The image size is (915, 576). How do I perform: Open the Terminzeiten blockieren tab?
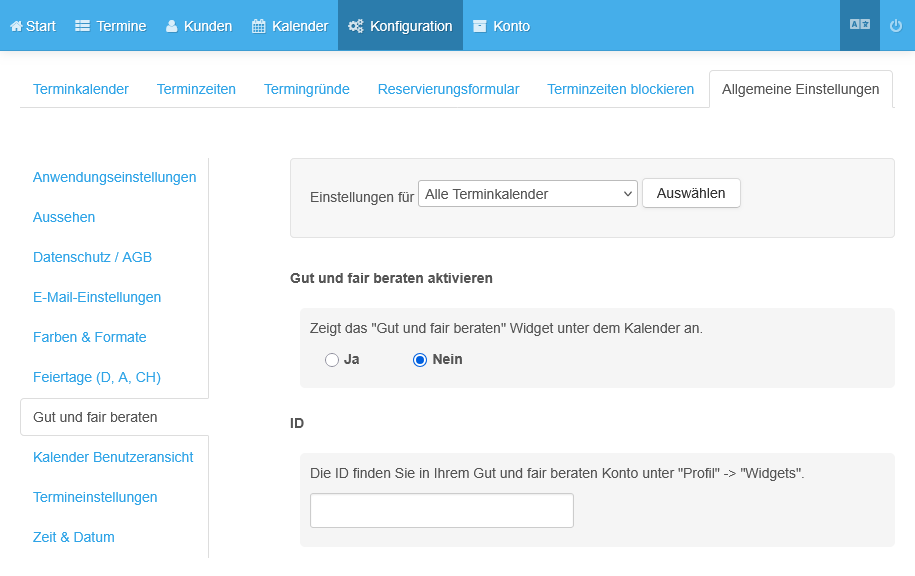[x=620, y=89]
